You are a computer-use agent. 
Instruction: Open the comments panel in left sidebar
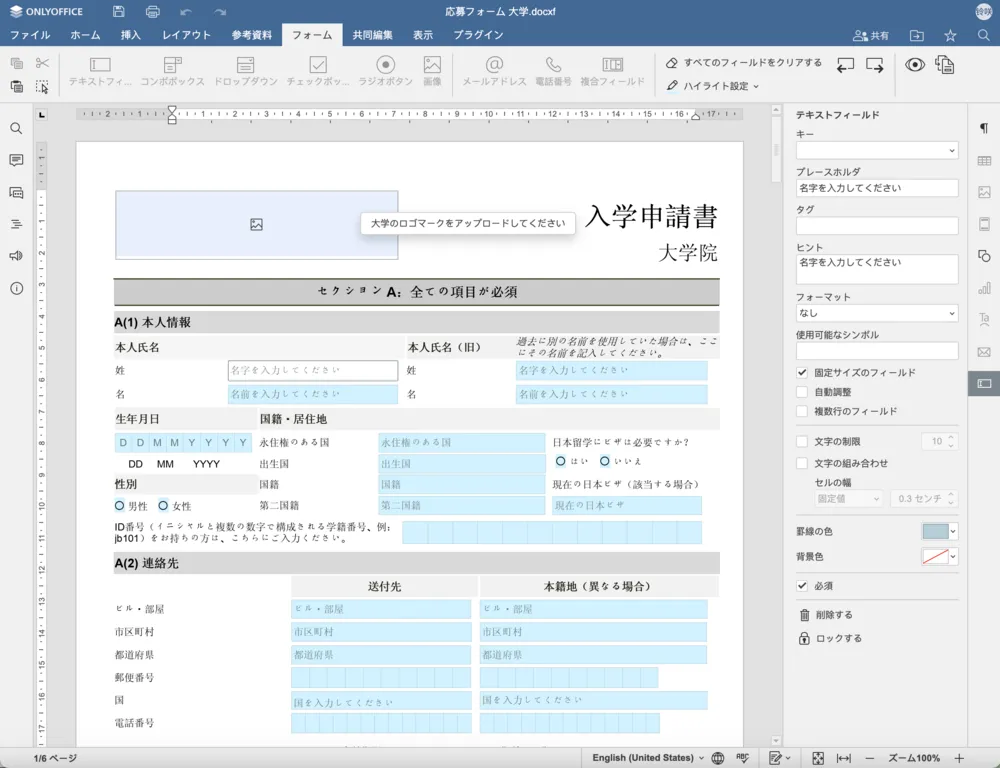pos(16,160)
